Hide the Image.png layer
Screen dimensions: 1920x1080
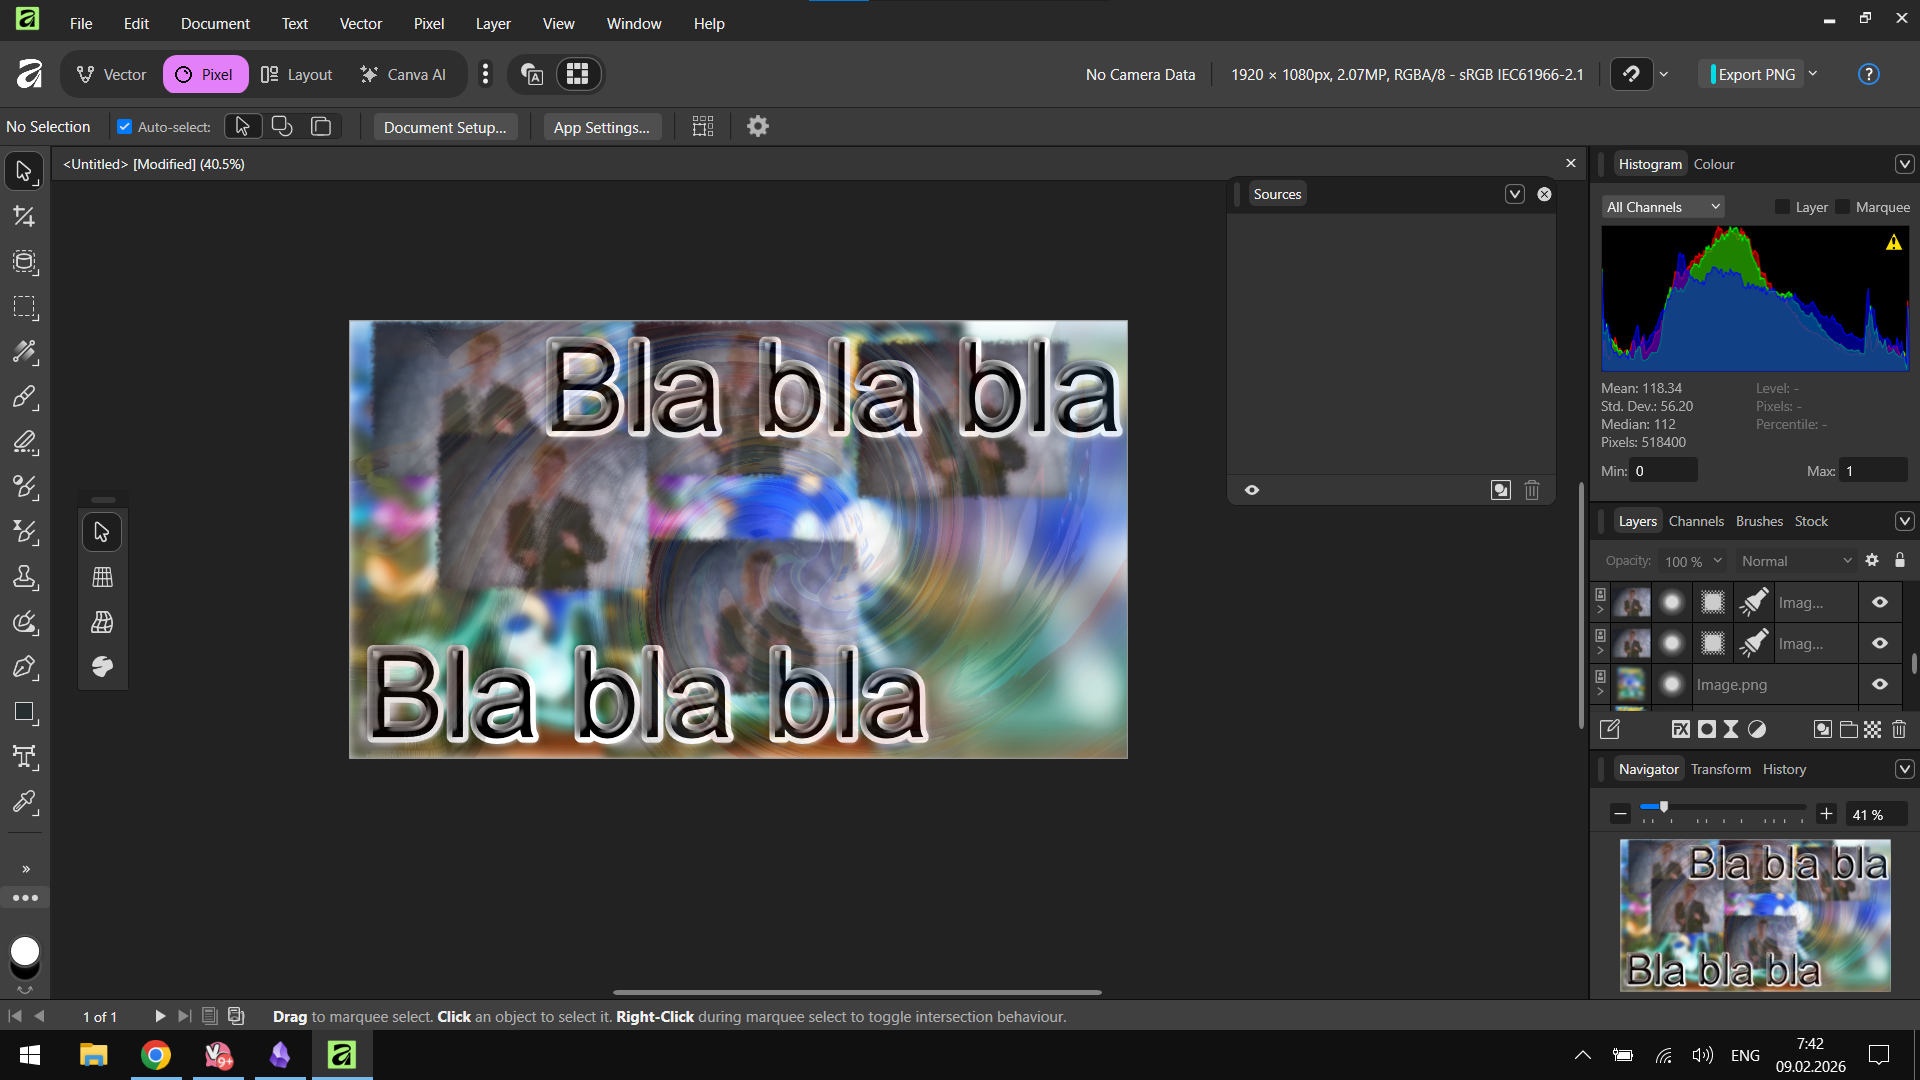point(1879,685)
